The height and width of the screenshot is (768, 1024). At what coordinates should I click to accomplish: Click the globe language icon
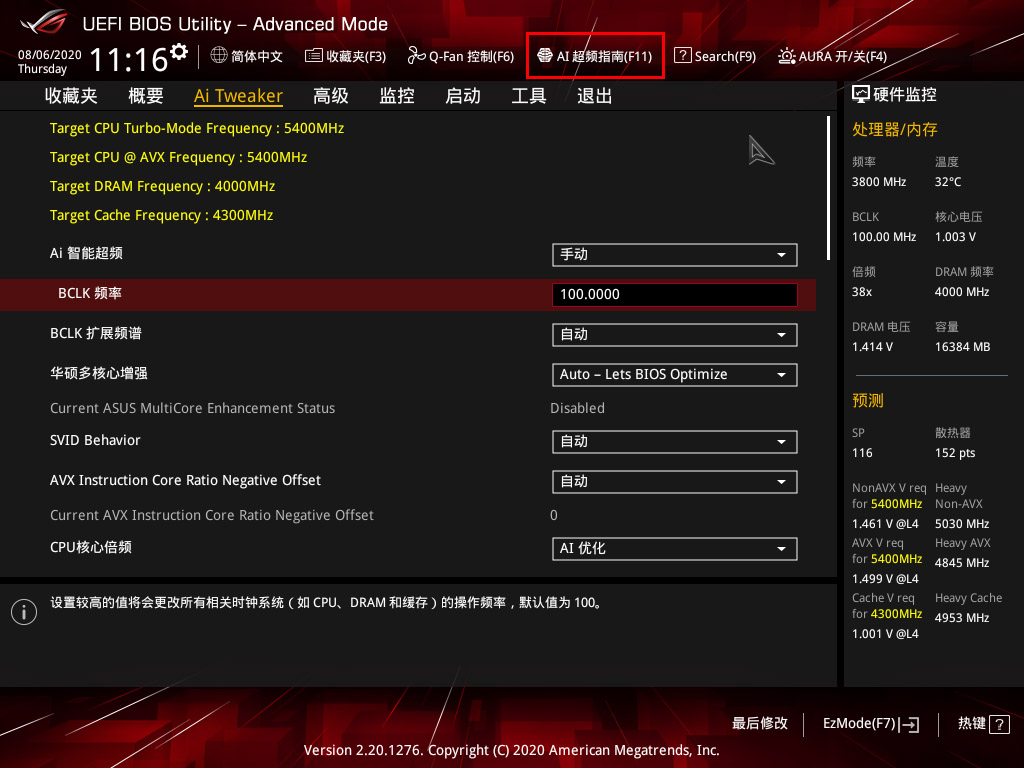[x=219, y=56]
